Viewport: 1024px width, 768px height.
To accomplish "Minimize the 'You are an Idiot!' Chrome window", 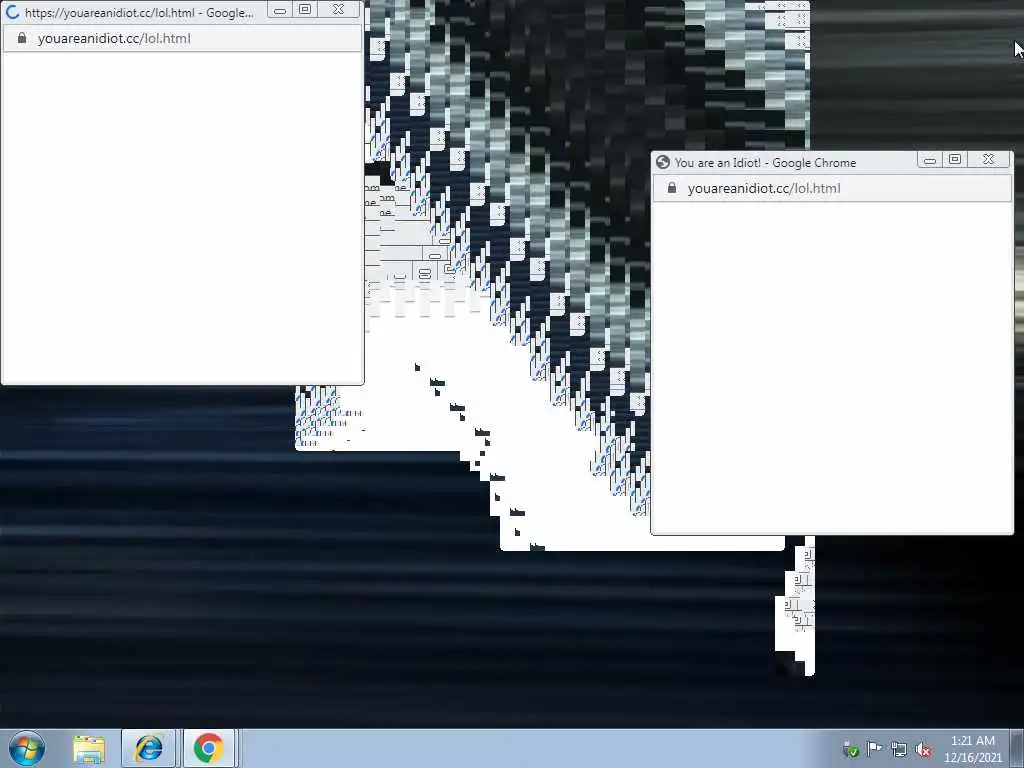I will click(x=930, y=159).
